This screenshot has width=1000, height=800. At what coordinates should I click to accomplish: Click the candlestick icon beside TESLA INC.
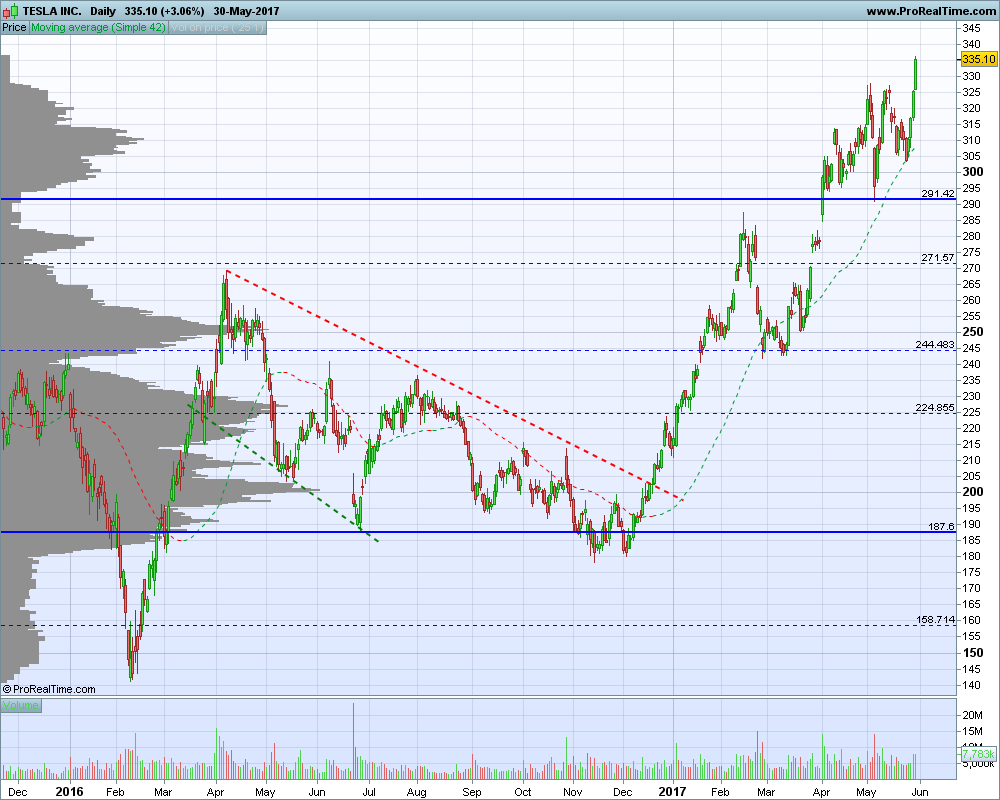click(10, 11)
